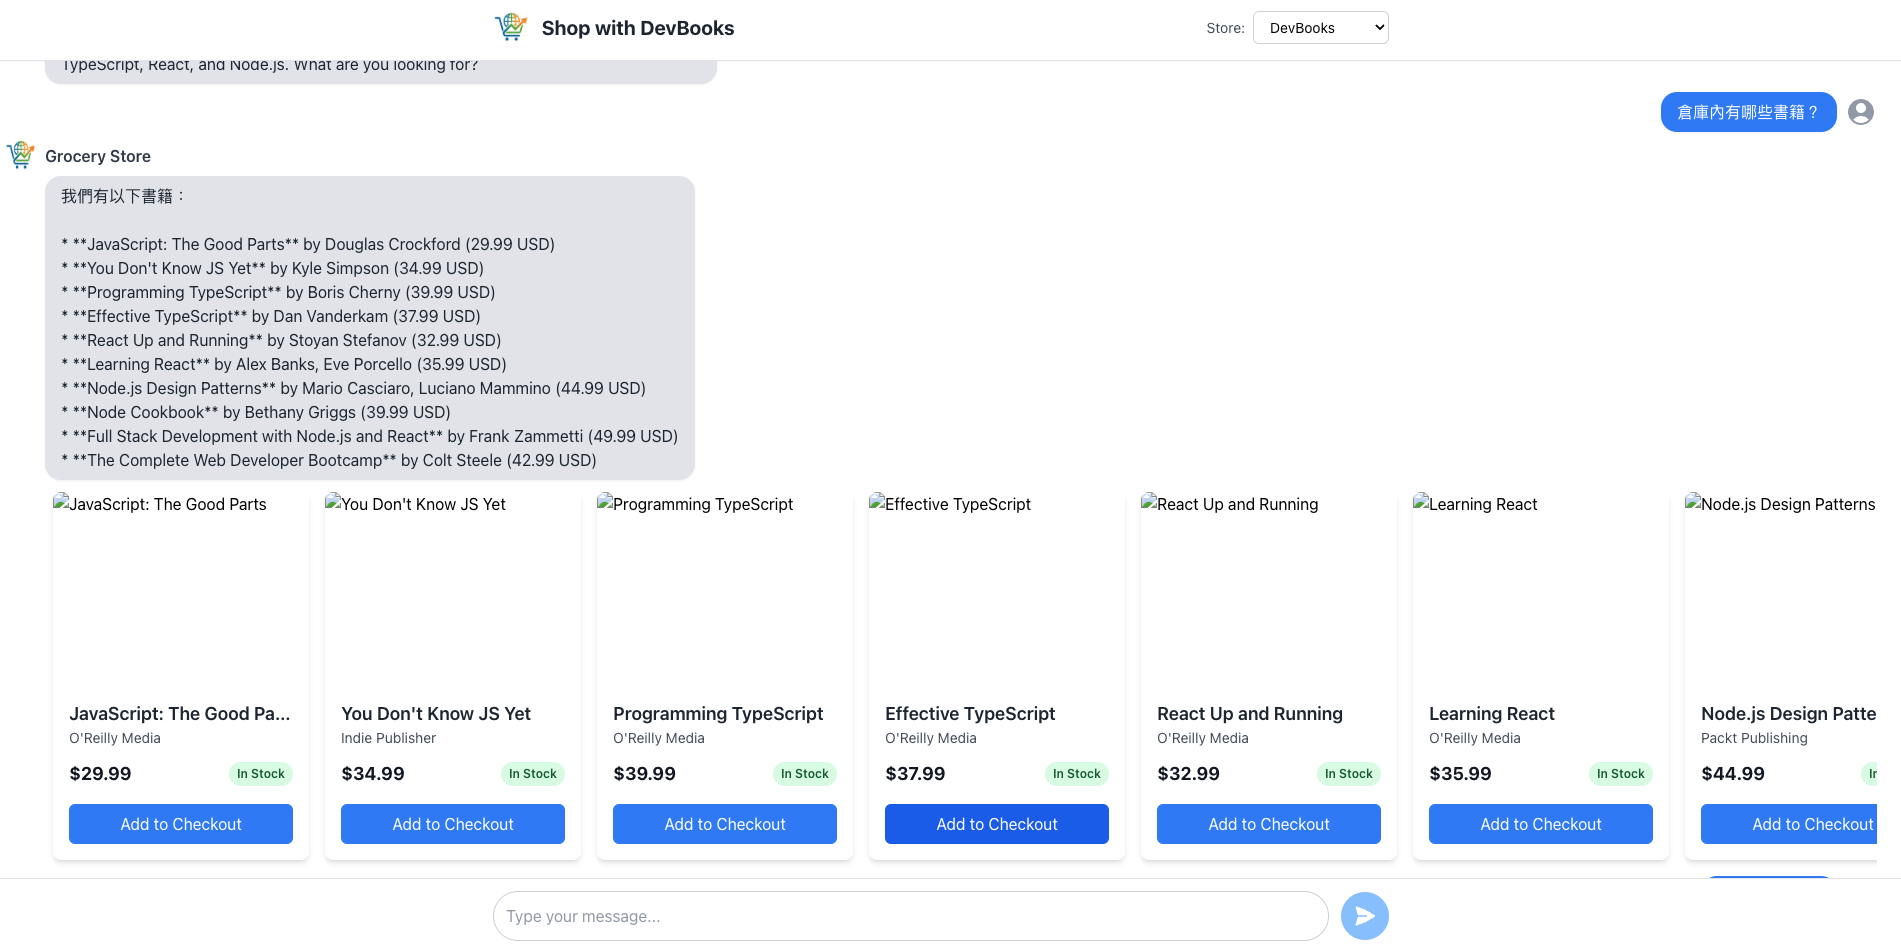This screenshot has height=951, width=1901.
Task: Click In Stock badge on You Don't Know JS Yet
Action: tap(532, 774)
